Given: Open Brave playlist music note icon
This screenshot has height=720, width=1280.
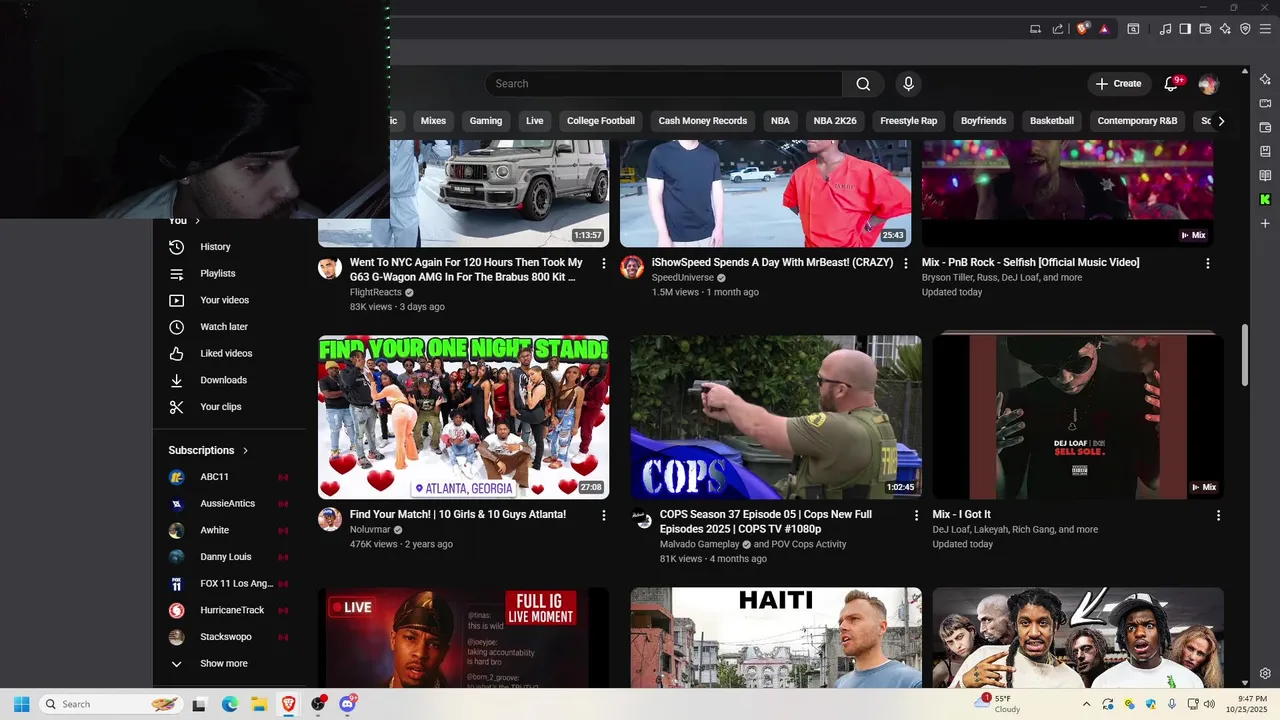Looking at the screenshot, I should click(x=1165, y=29).
